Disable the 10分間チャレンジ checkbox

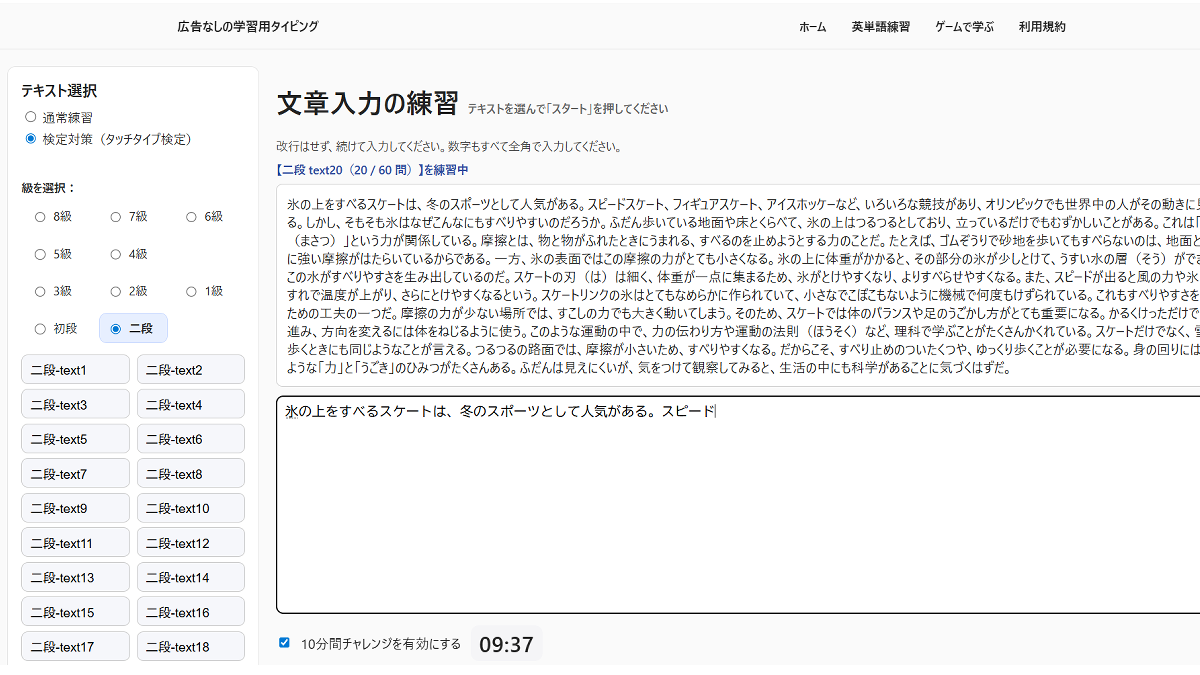pos(284,643)
